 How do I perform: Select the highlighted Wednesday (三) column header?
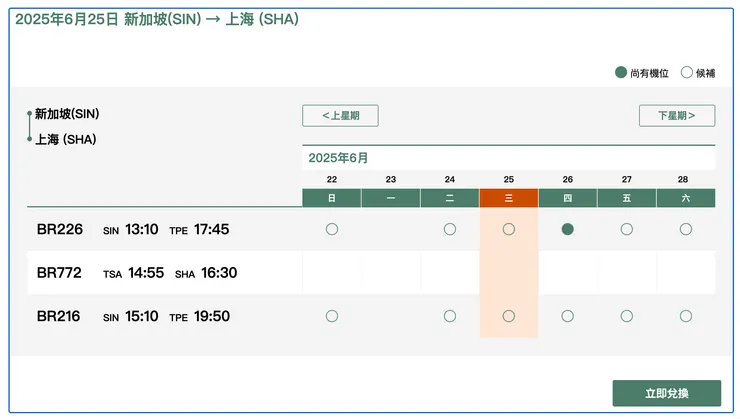[x=509, y=198]
